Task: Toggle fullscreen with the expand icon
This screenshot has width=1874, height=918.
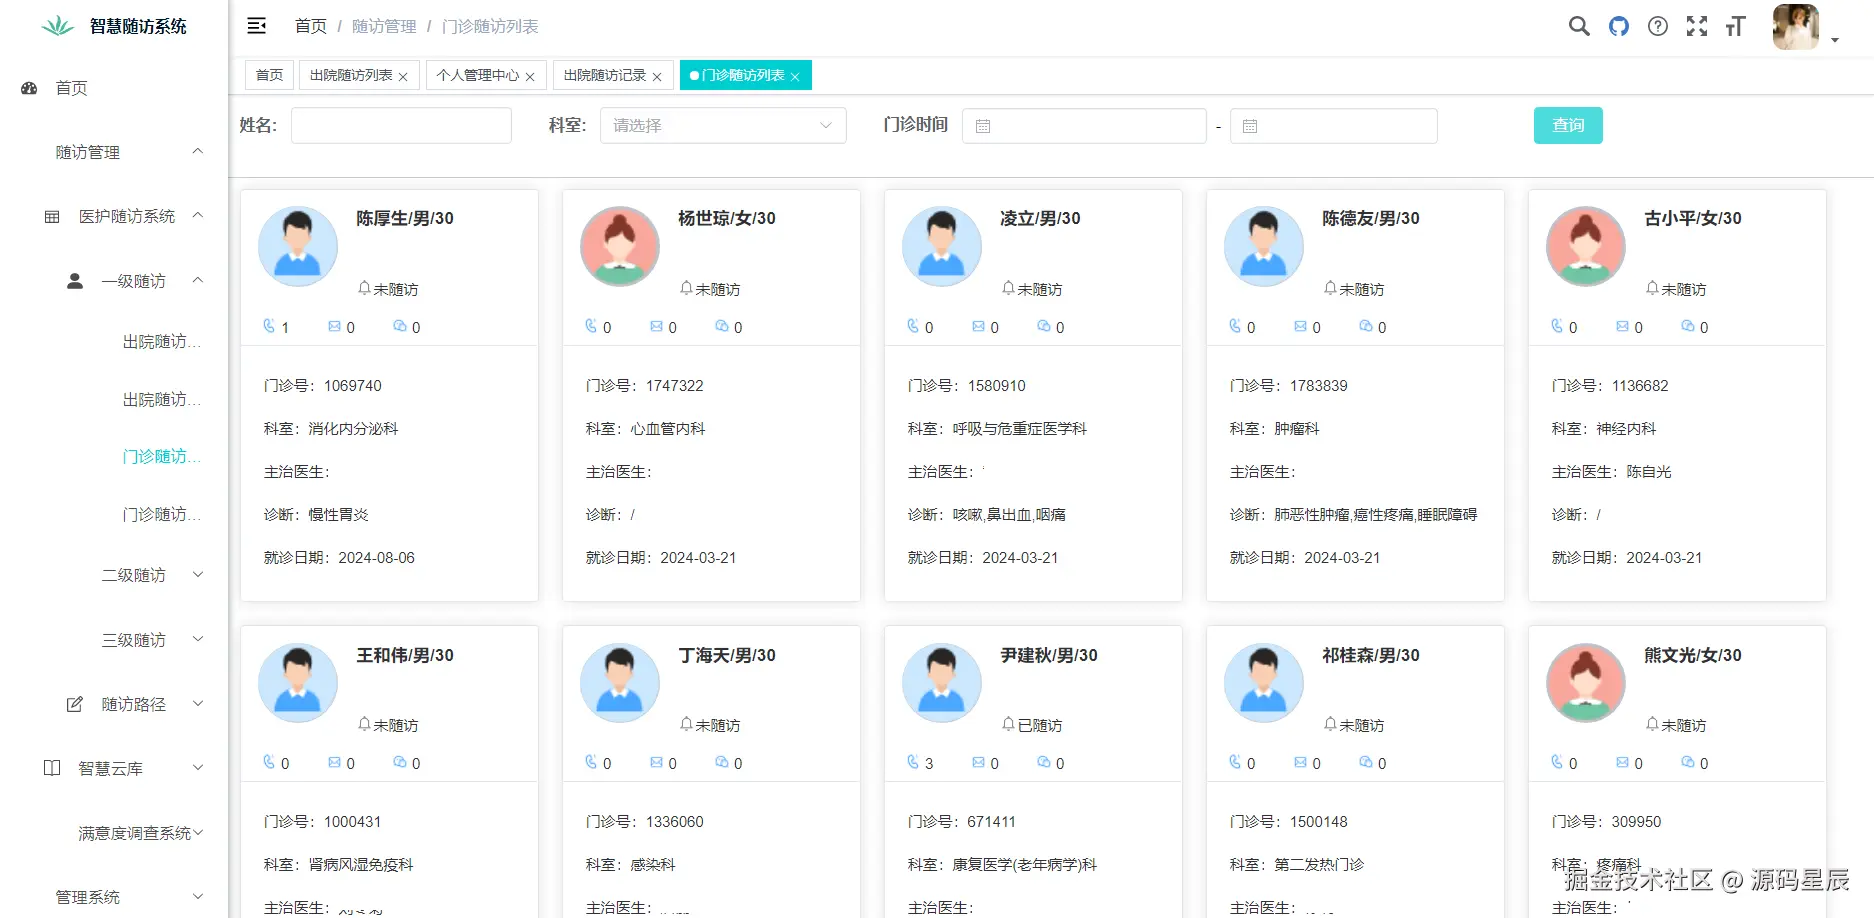Action: (1697, 26)
